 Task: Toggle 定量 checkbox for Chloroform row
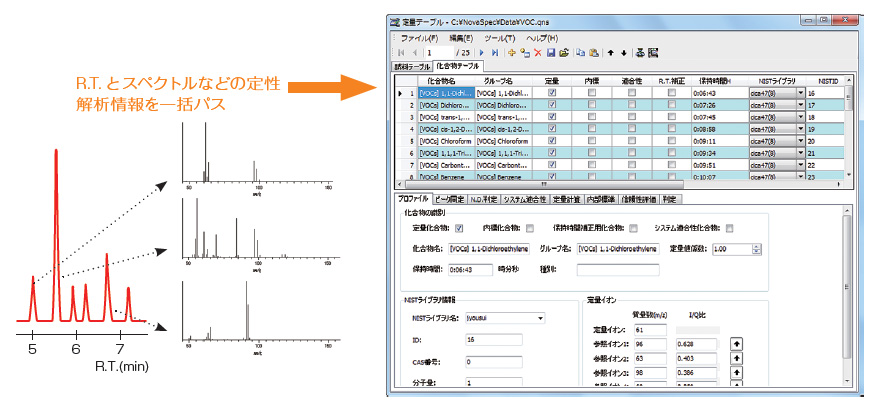tap(552, 142)
